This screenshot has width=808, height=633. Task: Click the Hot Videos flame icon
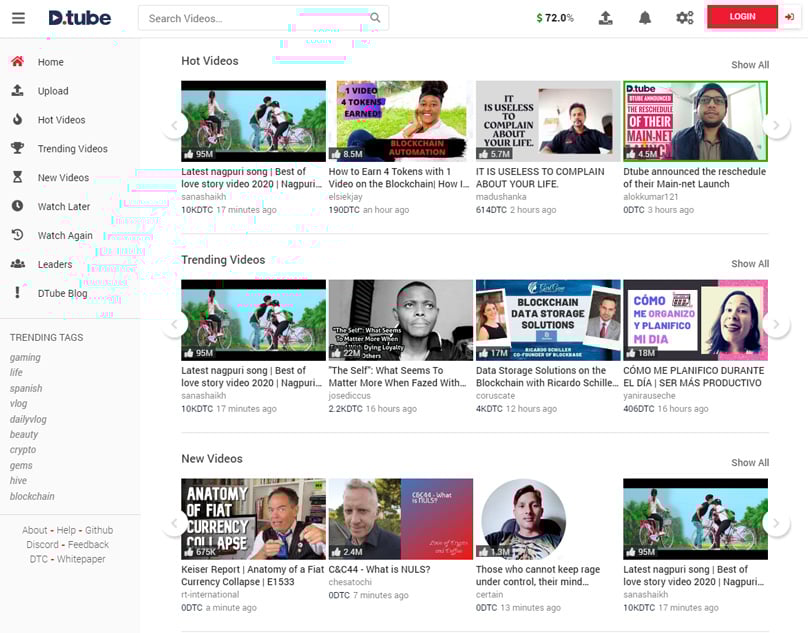(x=18, y=120)
